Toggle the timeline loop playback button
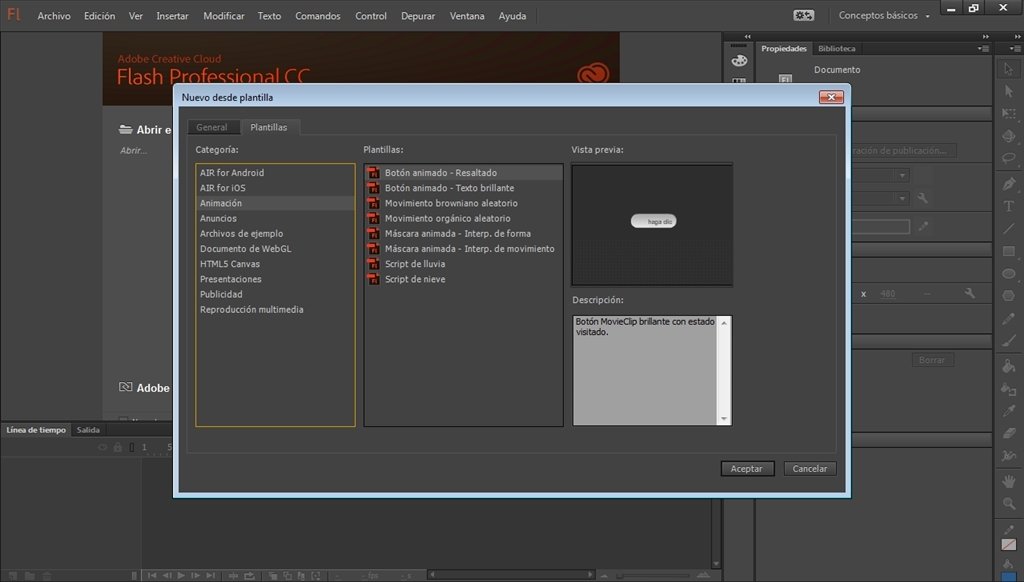Viewport: 1024px width, 582px height. tap(247, 575)
